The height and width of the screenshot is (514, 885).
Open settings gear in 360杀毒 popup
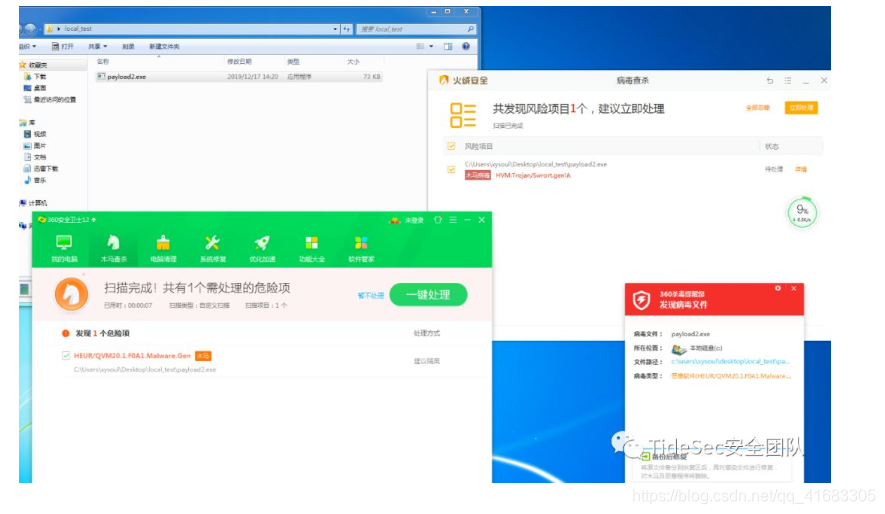(x=778, y=288)
